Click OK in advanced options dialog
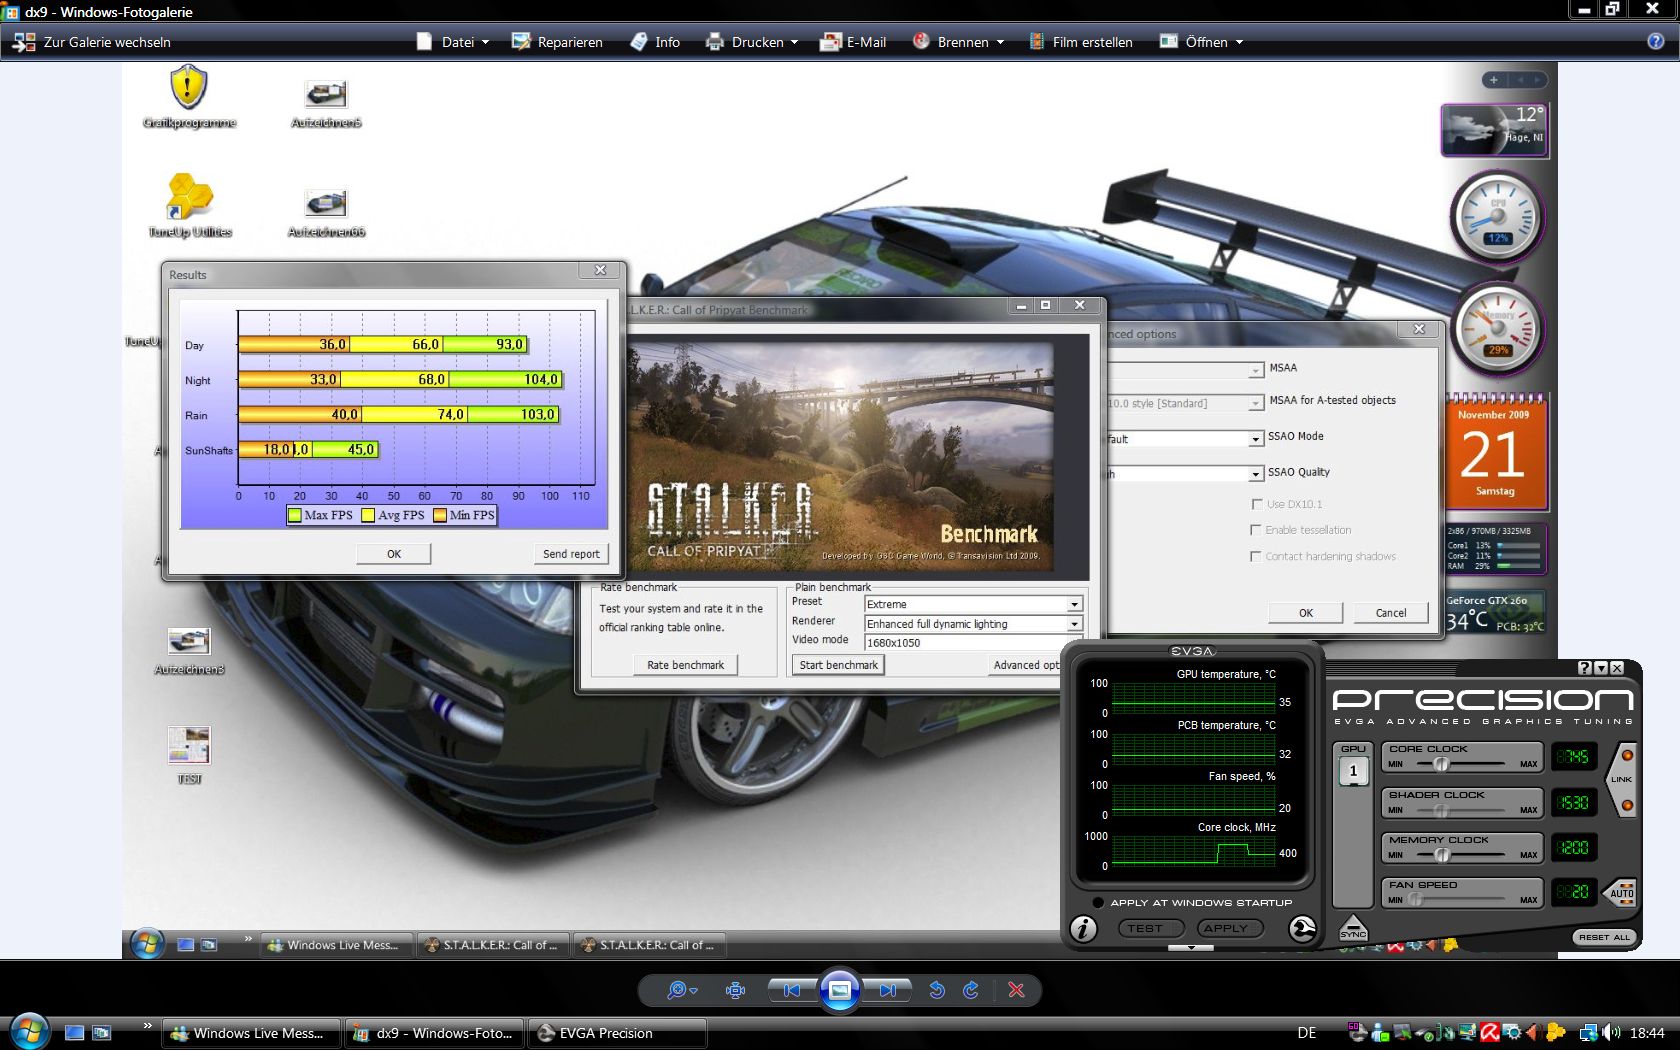Image resolution: width=1680 pixels, height=1050 pixels. pos(1306,613)
